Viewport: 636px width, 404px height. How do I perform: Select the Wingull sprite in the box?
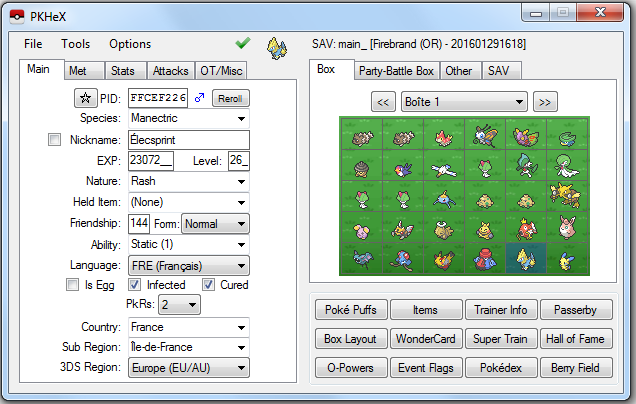[444, 170]
